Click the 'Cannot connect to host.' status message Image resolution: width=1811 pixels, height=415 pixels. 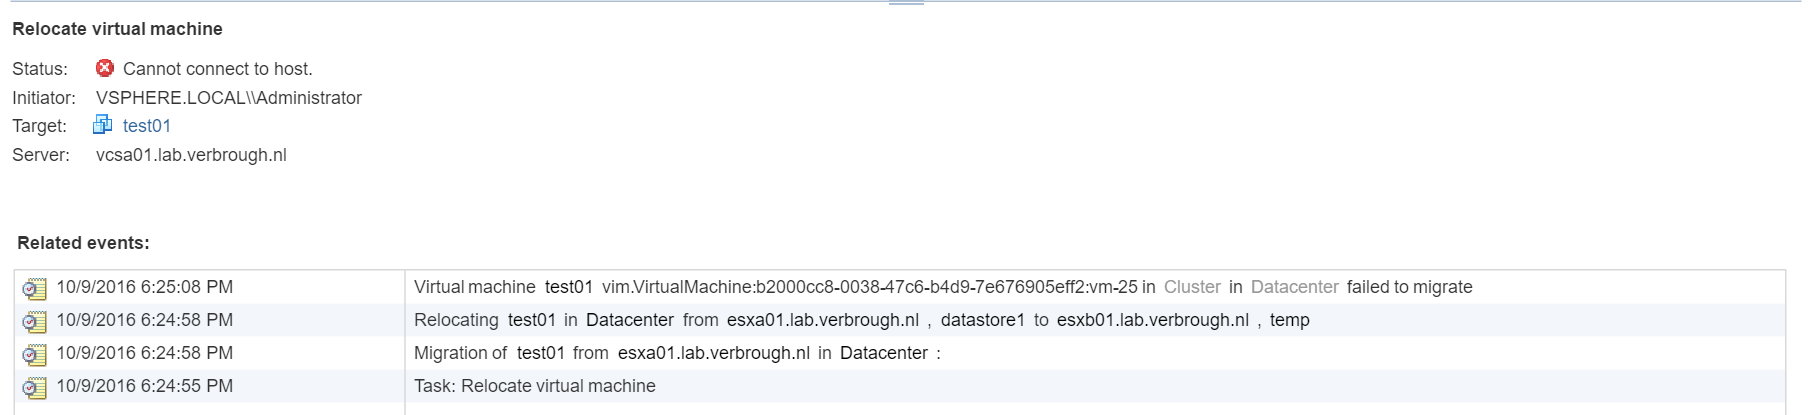[x=217, y=69]
